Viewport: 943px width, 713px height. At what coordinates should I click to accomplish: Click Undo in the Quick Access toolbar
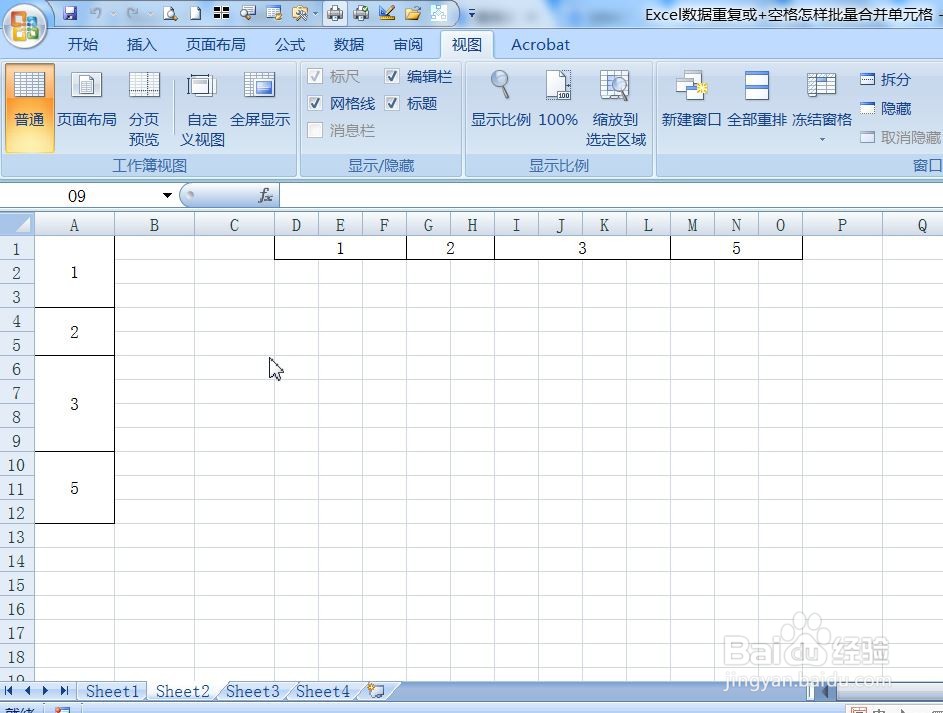[x=92, y=12]
